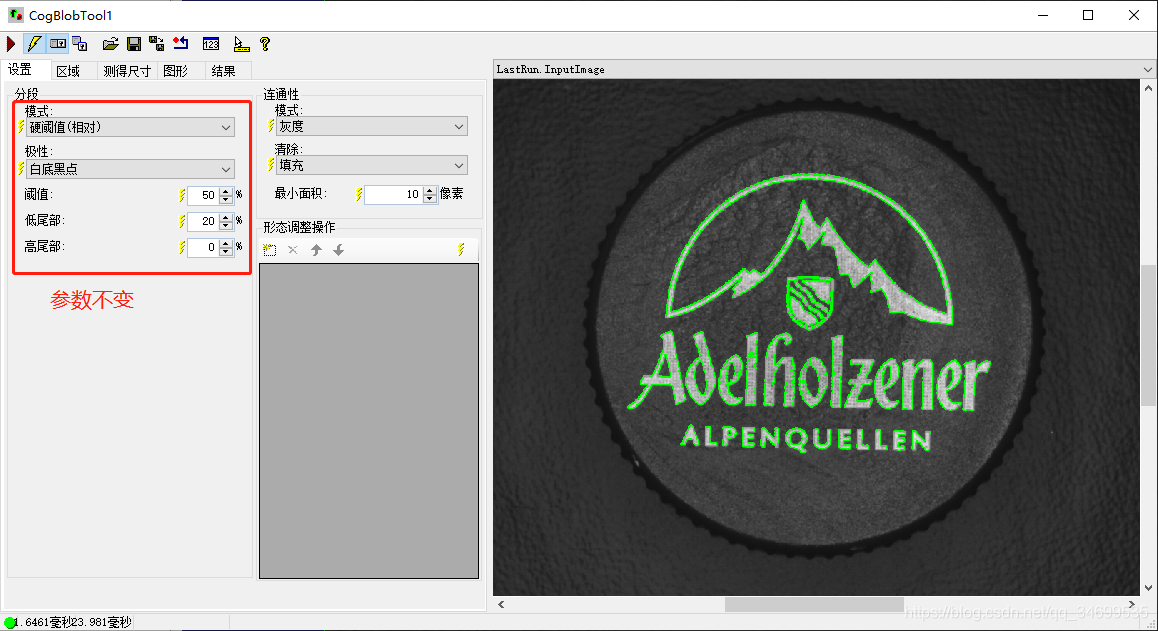Open the 测得尺寸 tab
This screenshot has height=631, width=1158.
coord(127,71)
